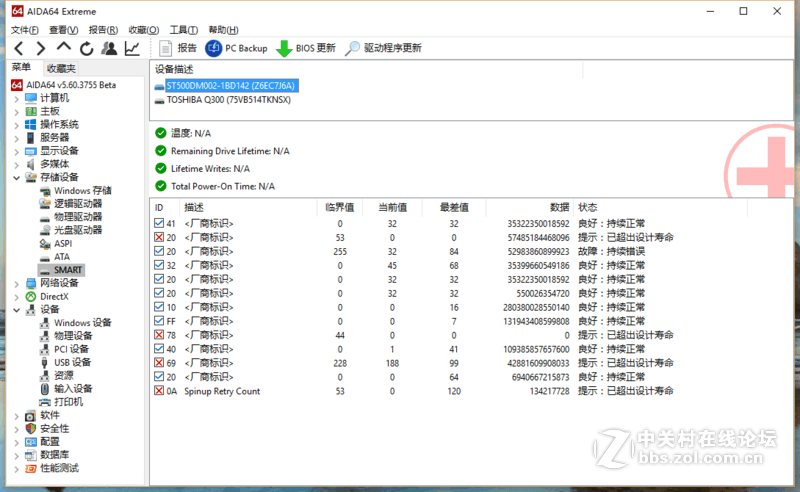800x492 pixels.
Task: Open the graph chart icon
Action: click(132, 48)
